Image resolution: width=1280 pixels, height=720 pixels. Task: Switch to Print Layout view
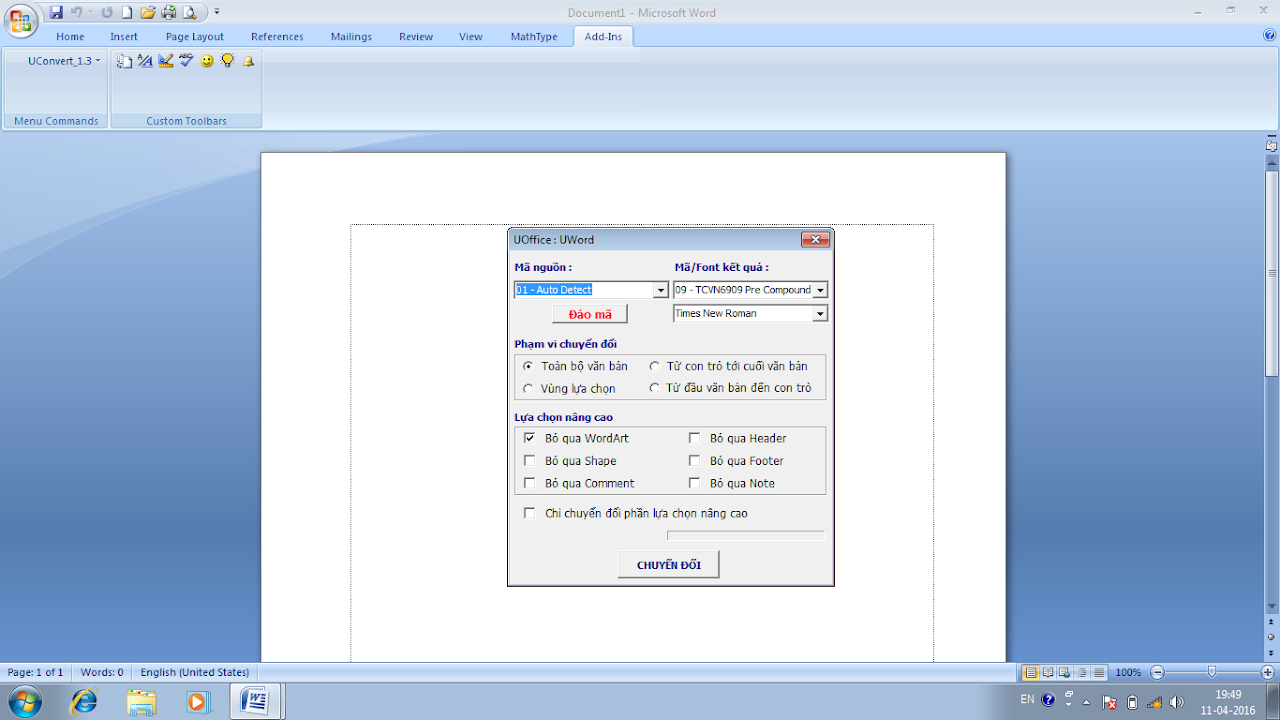(1031, 672)
